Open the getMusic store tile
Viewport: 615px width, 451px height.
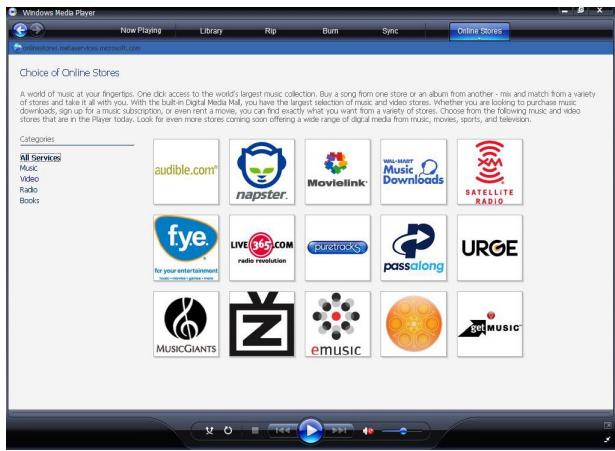tap(489, 324)
